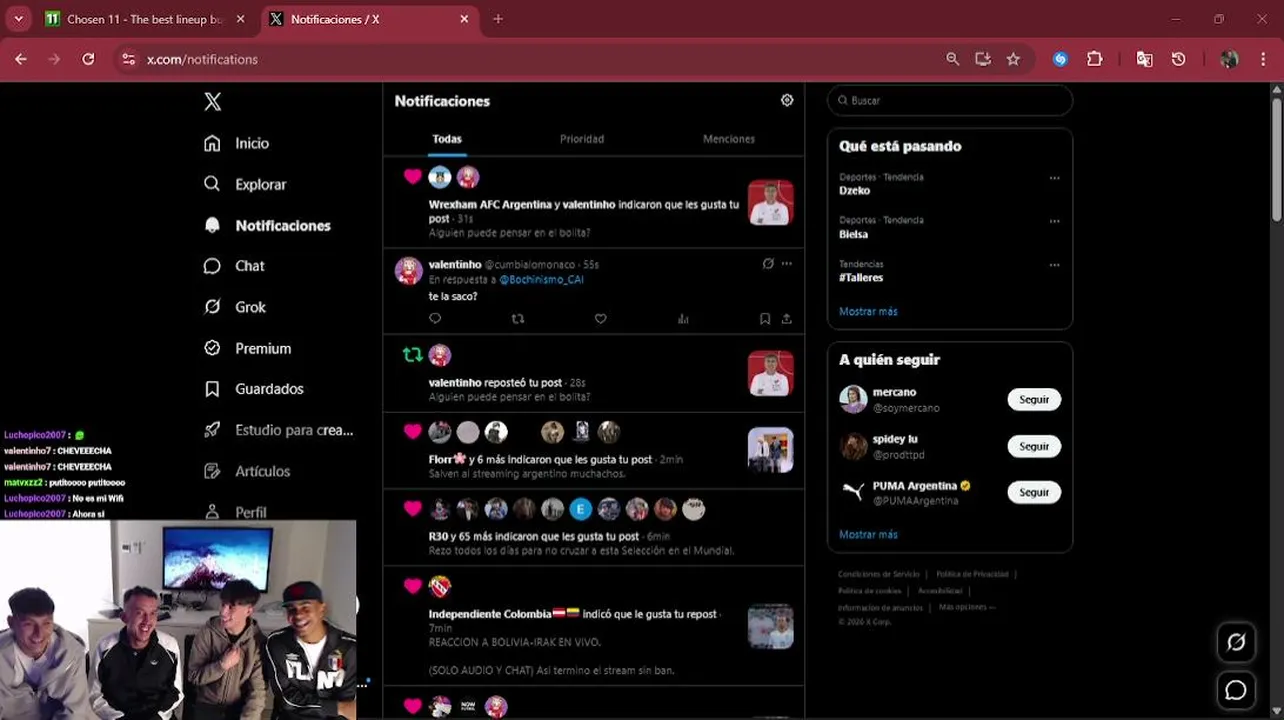Open floating Grok button bottom right
Image resolution: width=1284 pixels, height=720 pixels.
pyautogui.click(x=1236, y=643)
